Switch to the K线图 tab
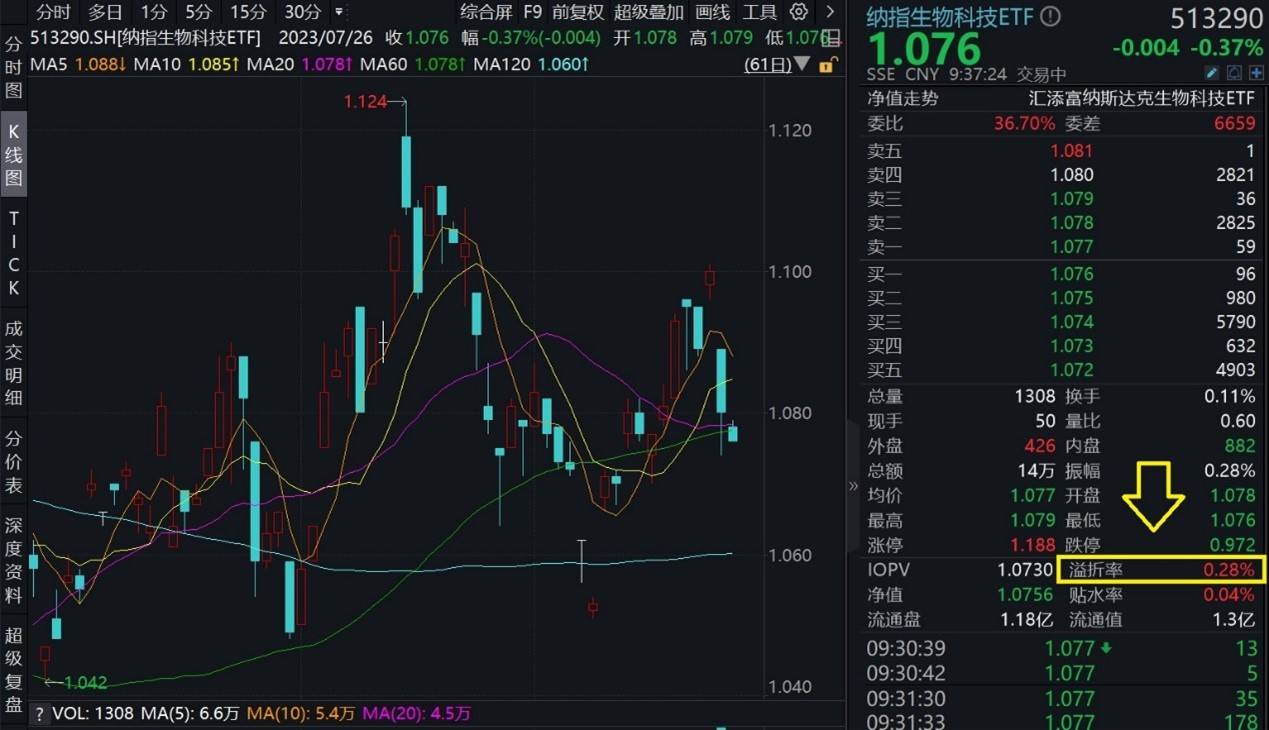This screenshot has height=730, width=1269. click(12, 146)
